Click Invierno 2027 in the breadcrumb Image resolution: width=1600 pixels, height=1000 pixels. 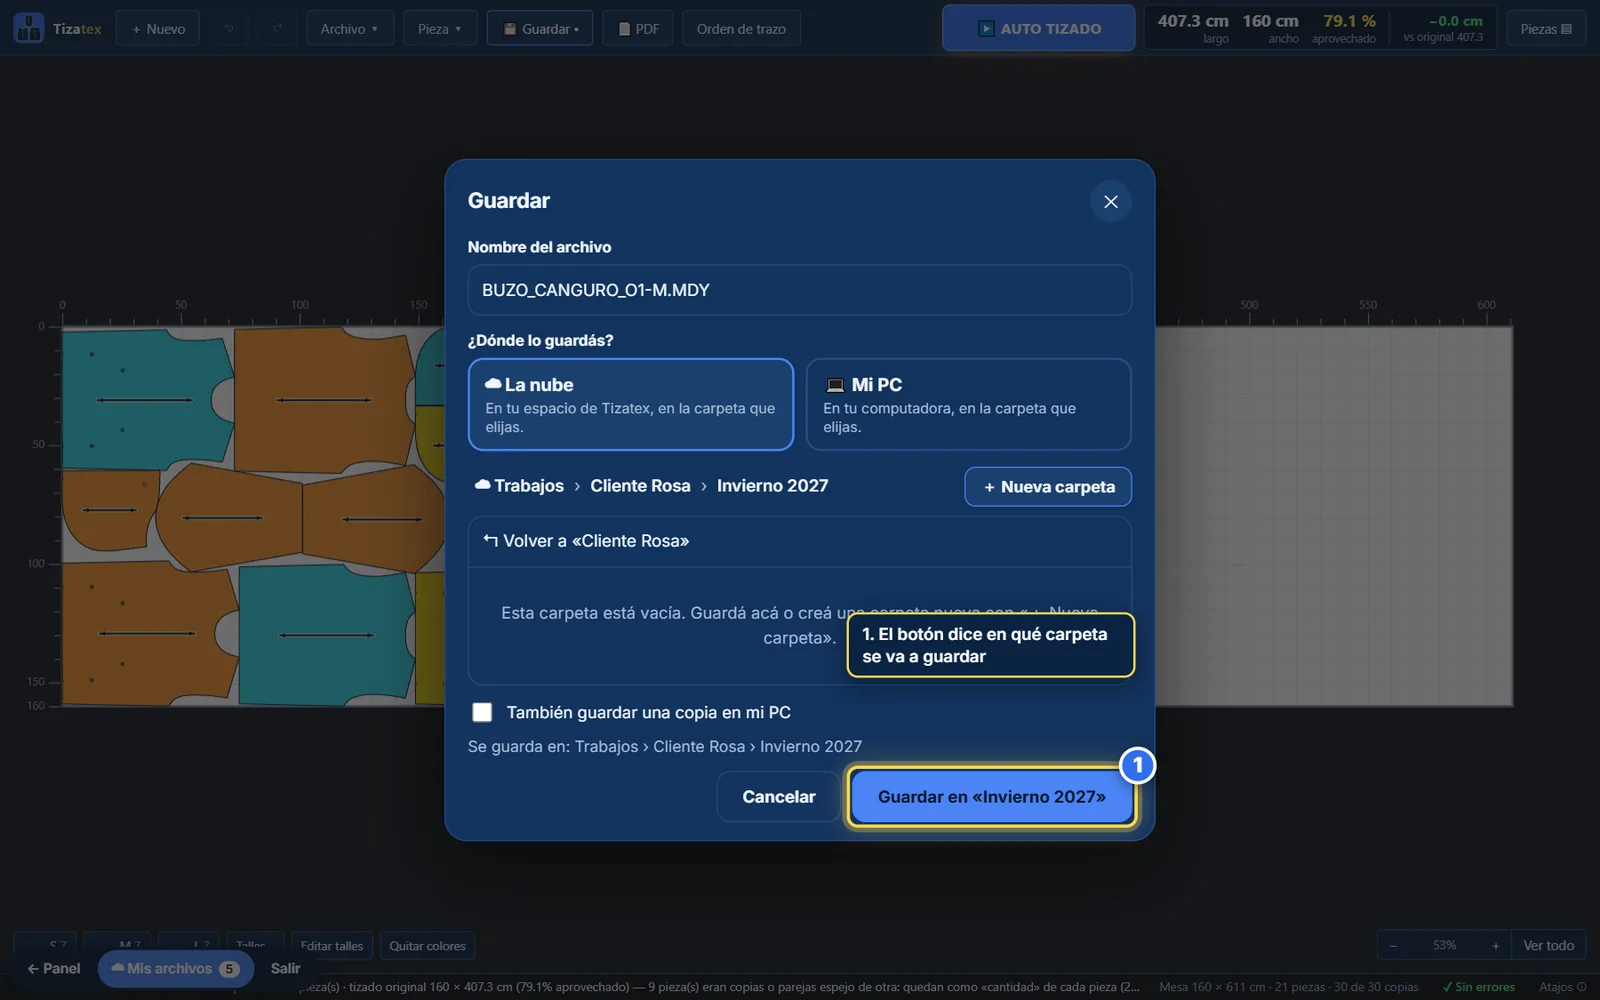(x=772, y=486)
